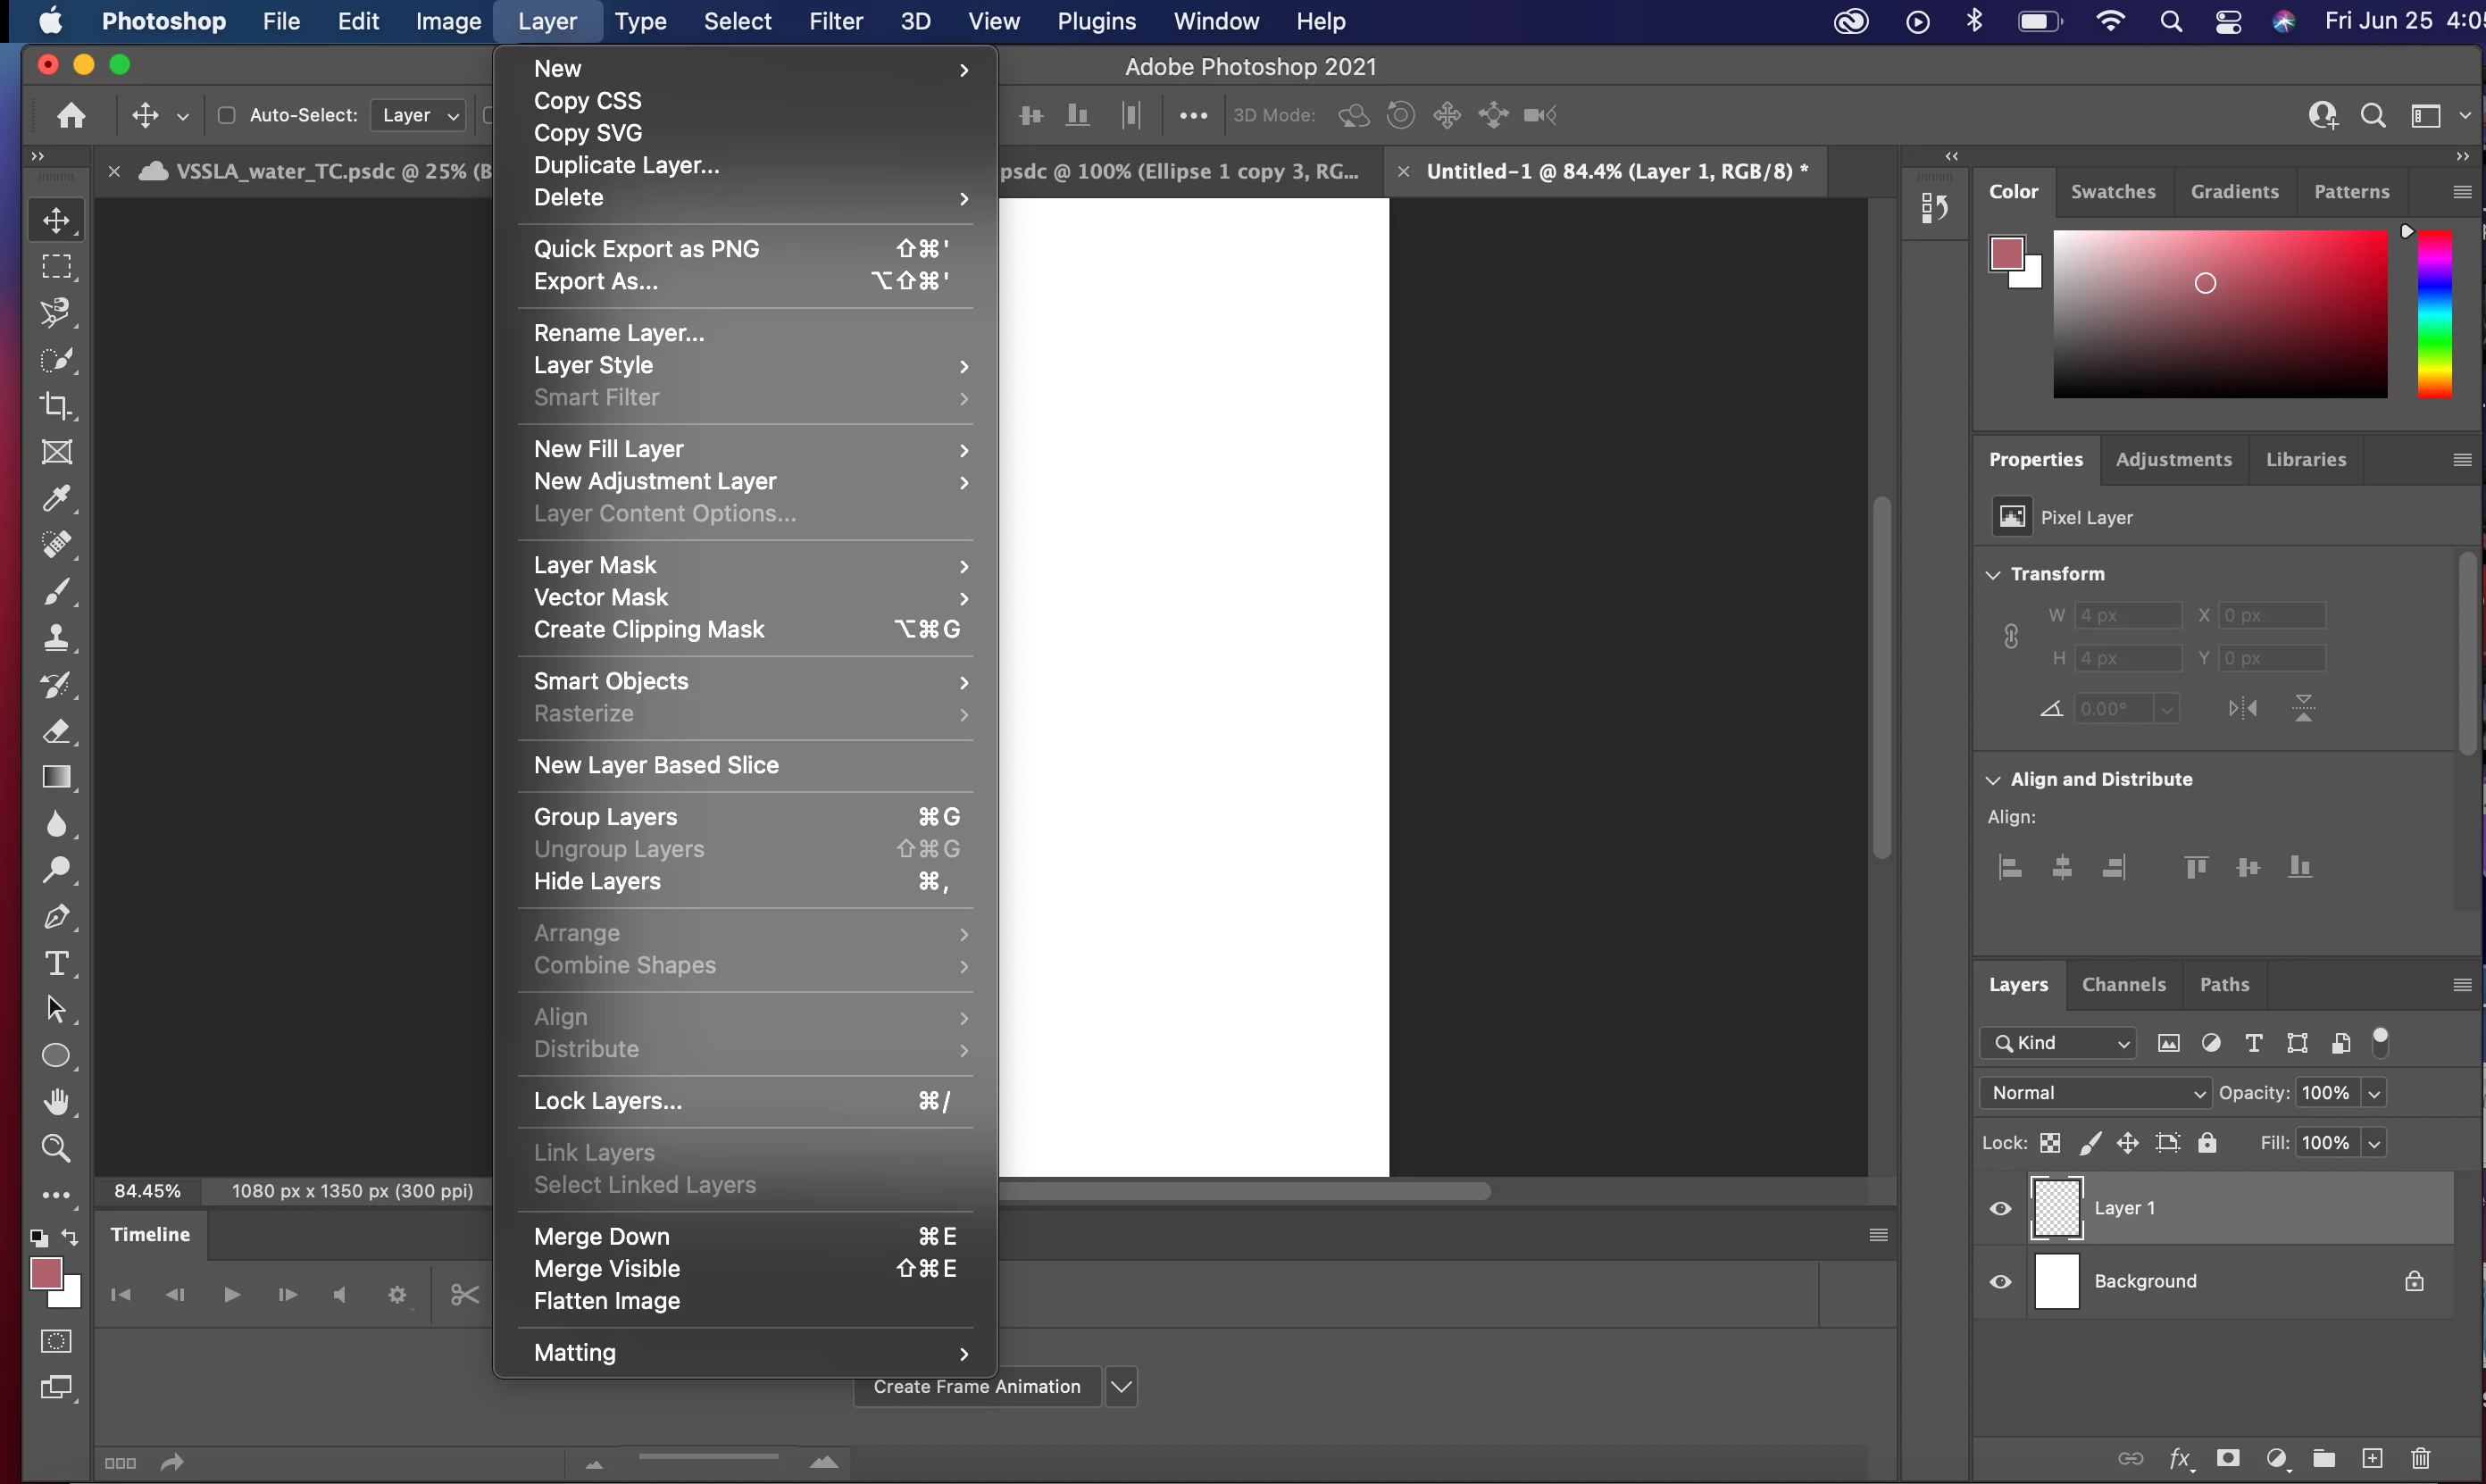Screen dimensions: 2486x1484
Task: Click the rainbow hue slider
Action: pyautogui.click(x=2434, y=313)
